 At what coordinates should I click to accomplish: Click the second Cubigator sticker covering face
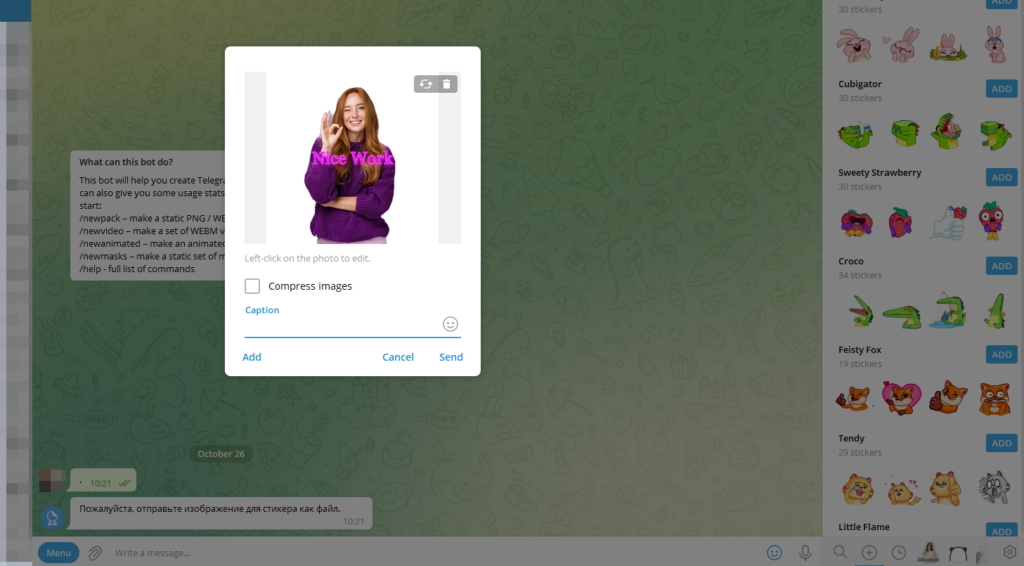[x=904, y=133]
